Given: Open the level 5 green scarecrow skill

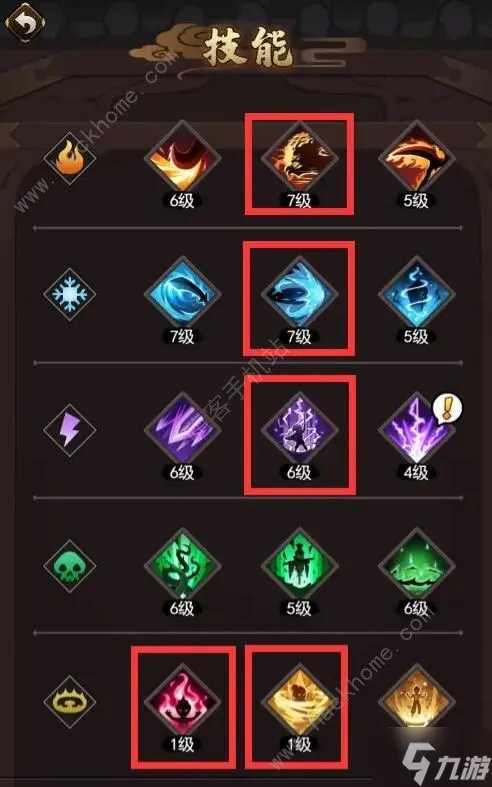Looking at the screenshot, I should pyautogui.click(x=299, y=566).
